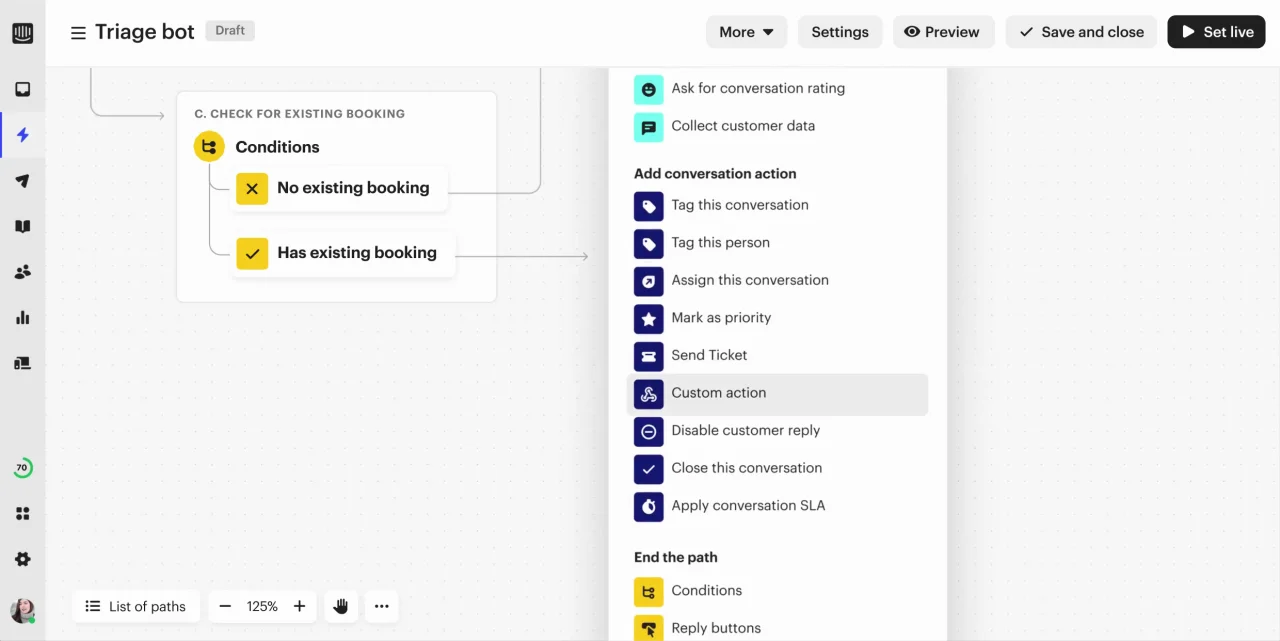The width and height of the screenshot is (1280, 641).
Task: Decrease canvas zoom with the minus button
Action: 225,606
